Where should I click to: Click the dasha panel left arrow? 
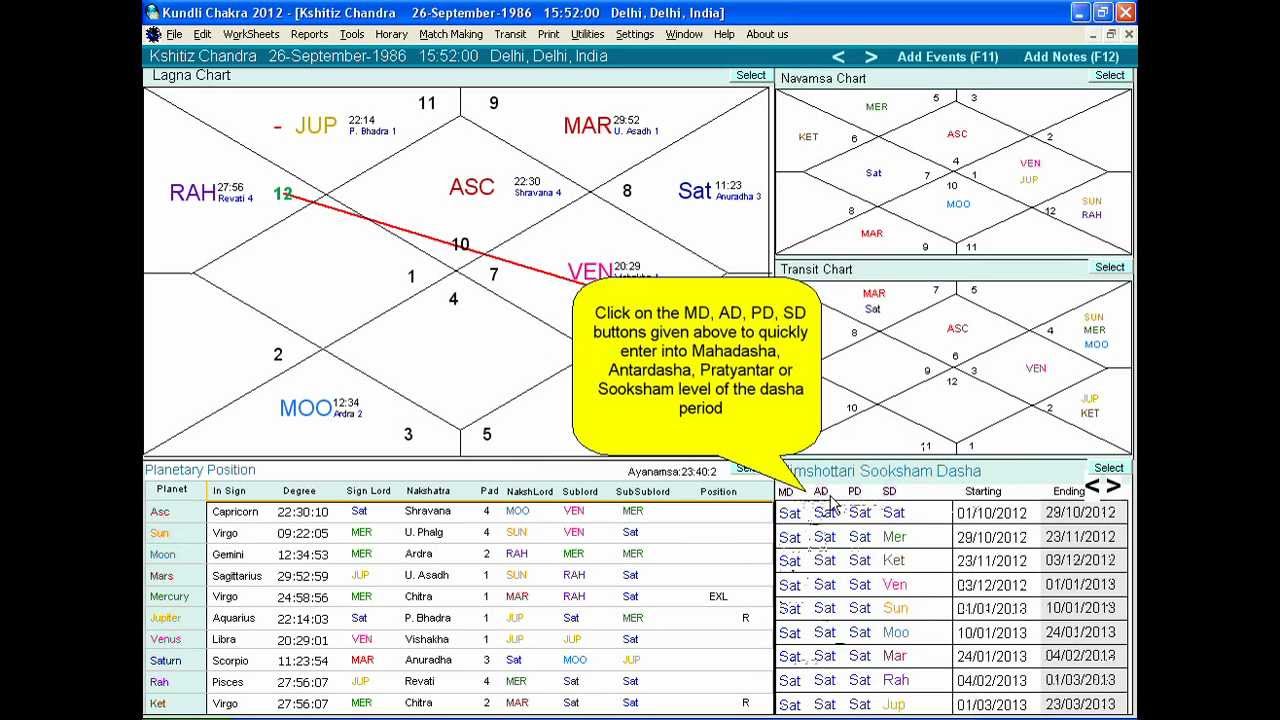click(1092, 486)
